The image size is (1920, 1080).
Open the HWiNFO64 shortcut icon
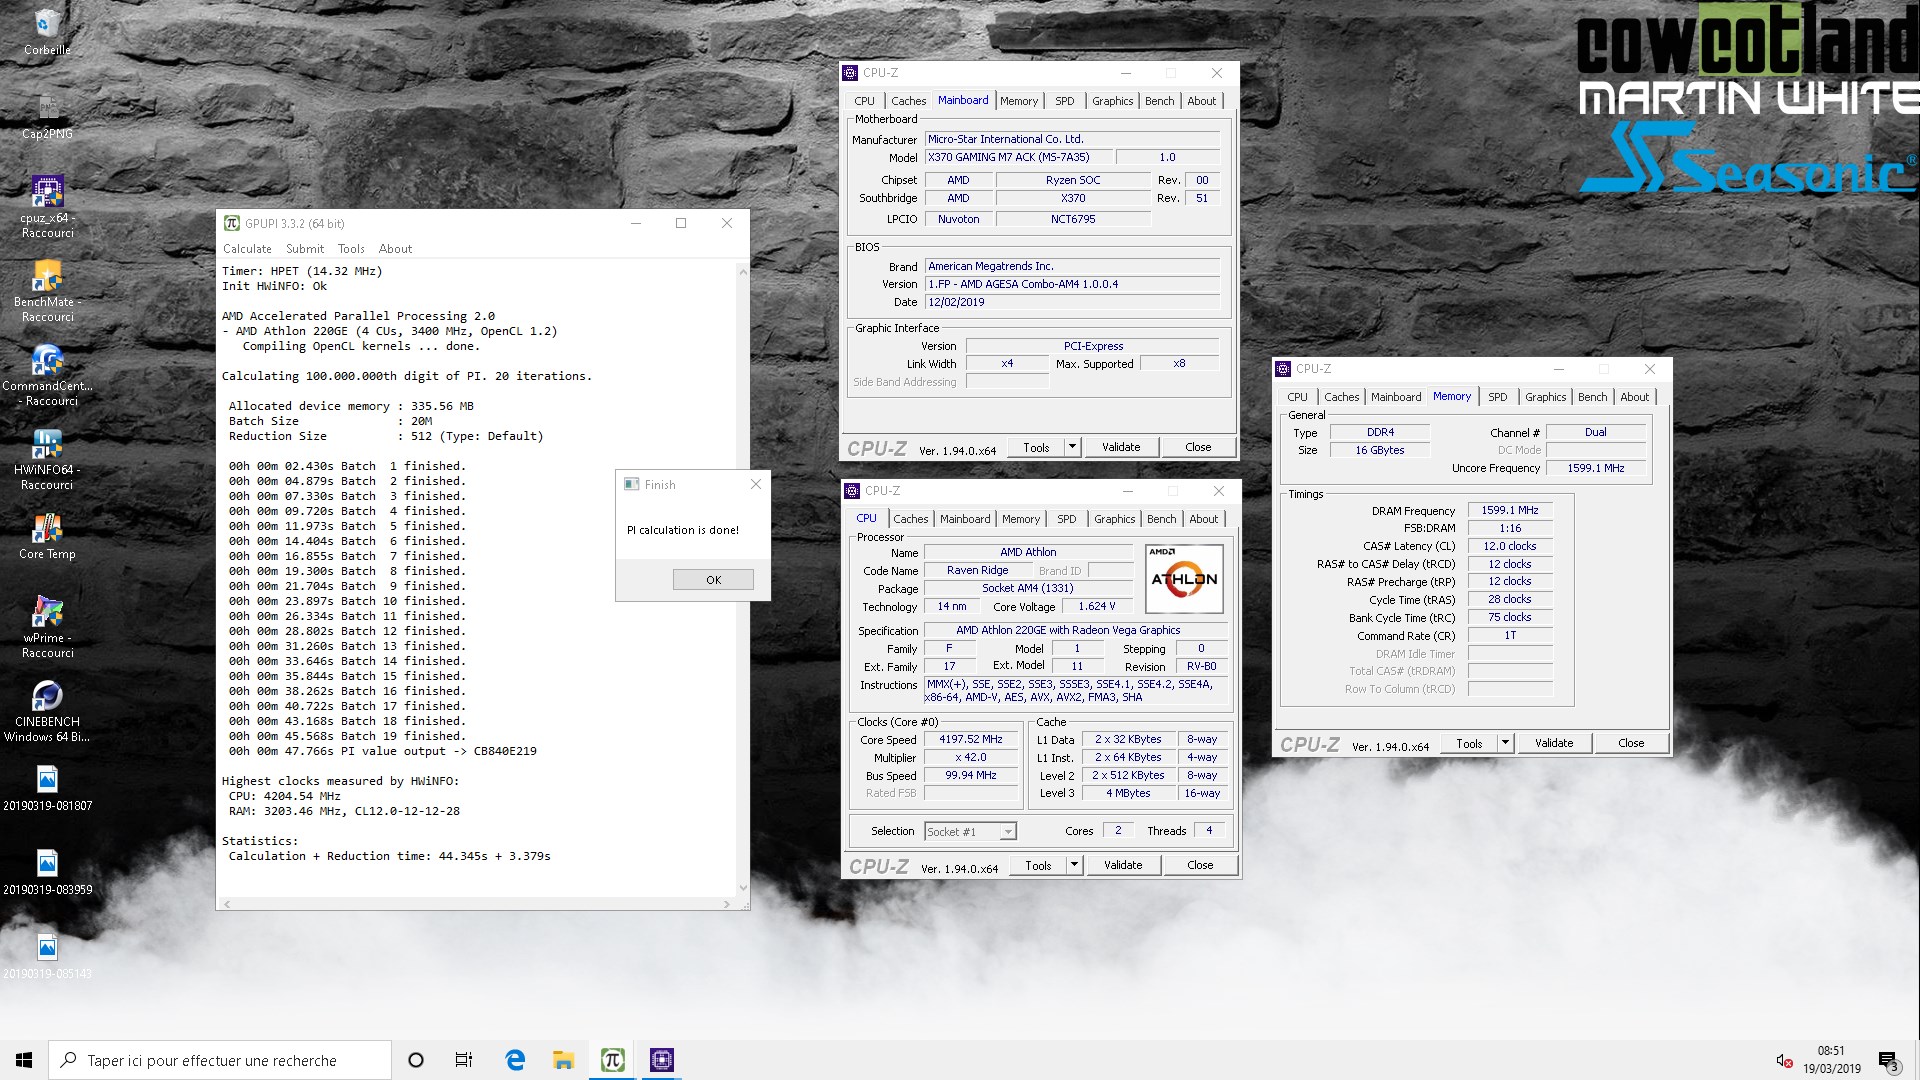pyautogui.click(x=47, y=459)
